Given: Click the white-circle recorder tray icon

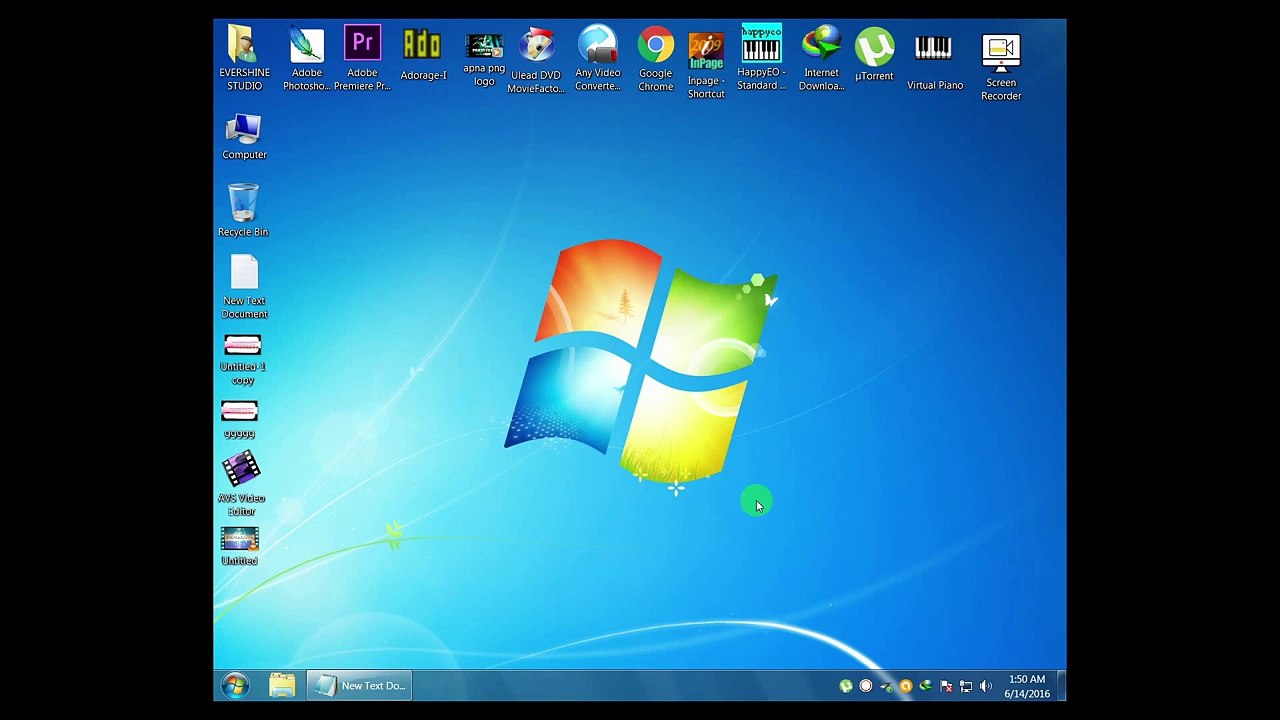Looking at the screenshot, I should point(866,686).
